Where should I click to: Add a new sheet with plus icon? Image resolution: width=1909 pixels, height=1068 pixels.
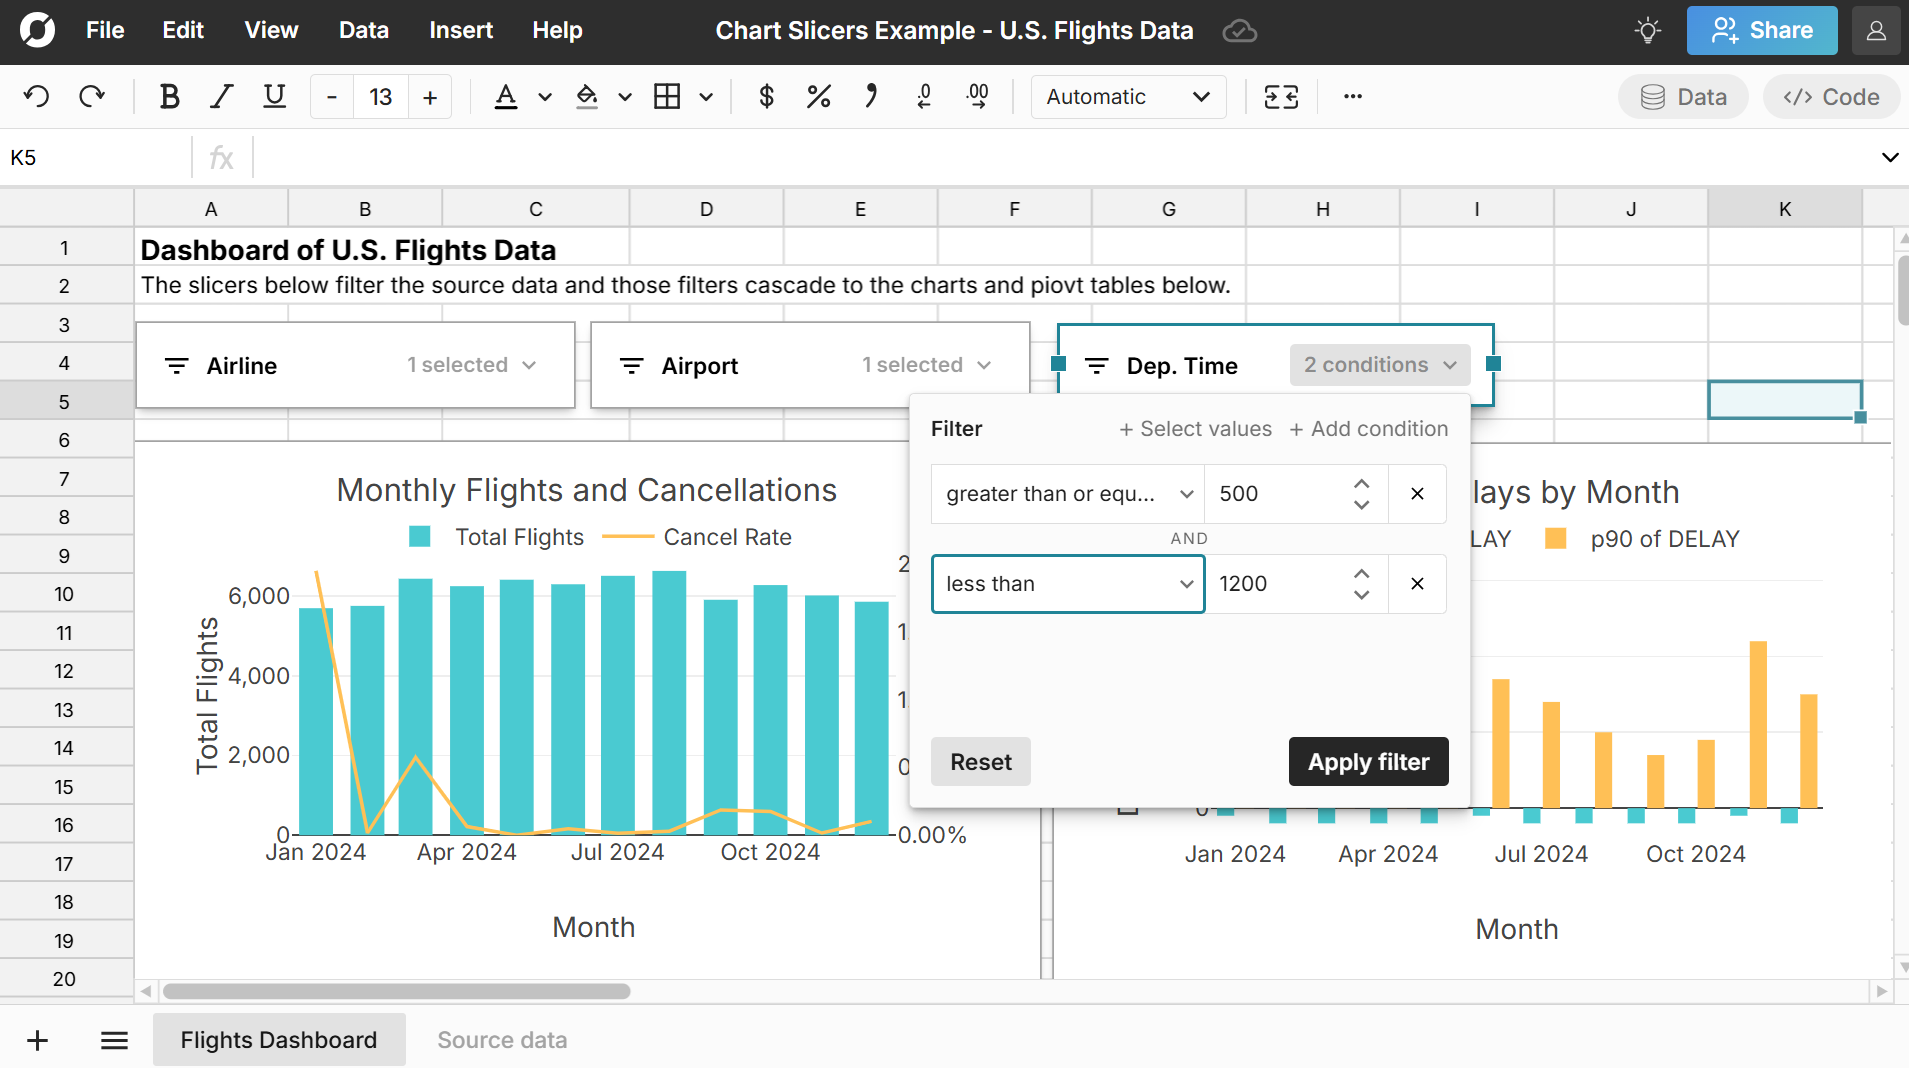point(37,1040)
